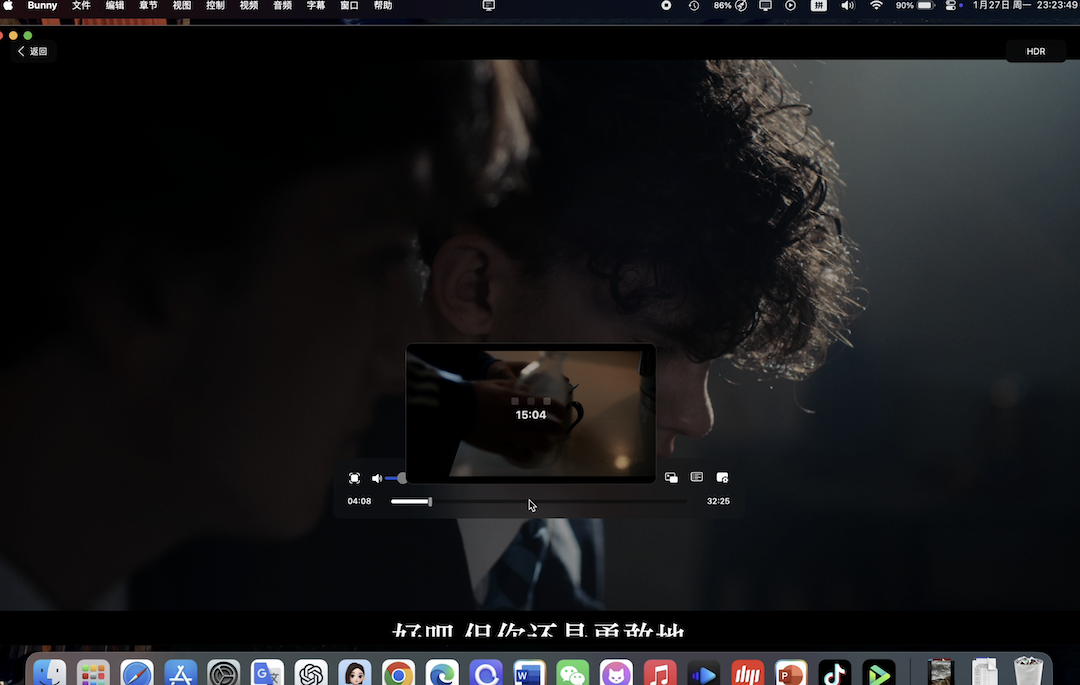Launch Microsoft Edge from the Dock

point(442,673)
